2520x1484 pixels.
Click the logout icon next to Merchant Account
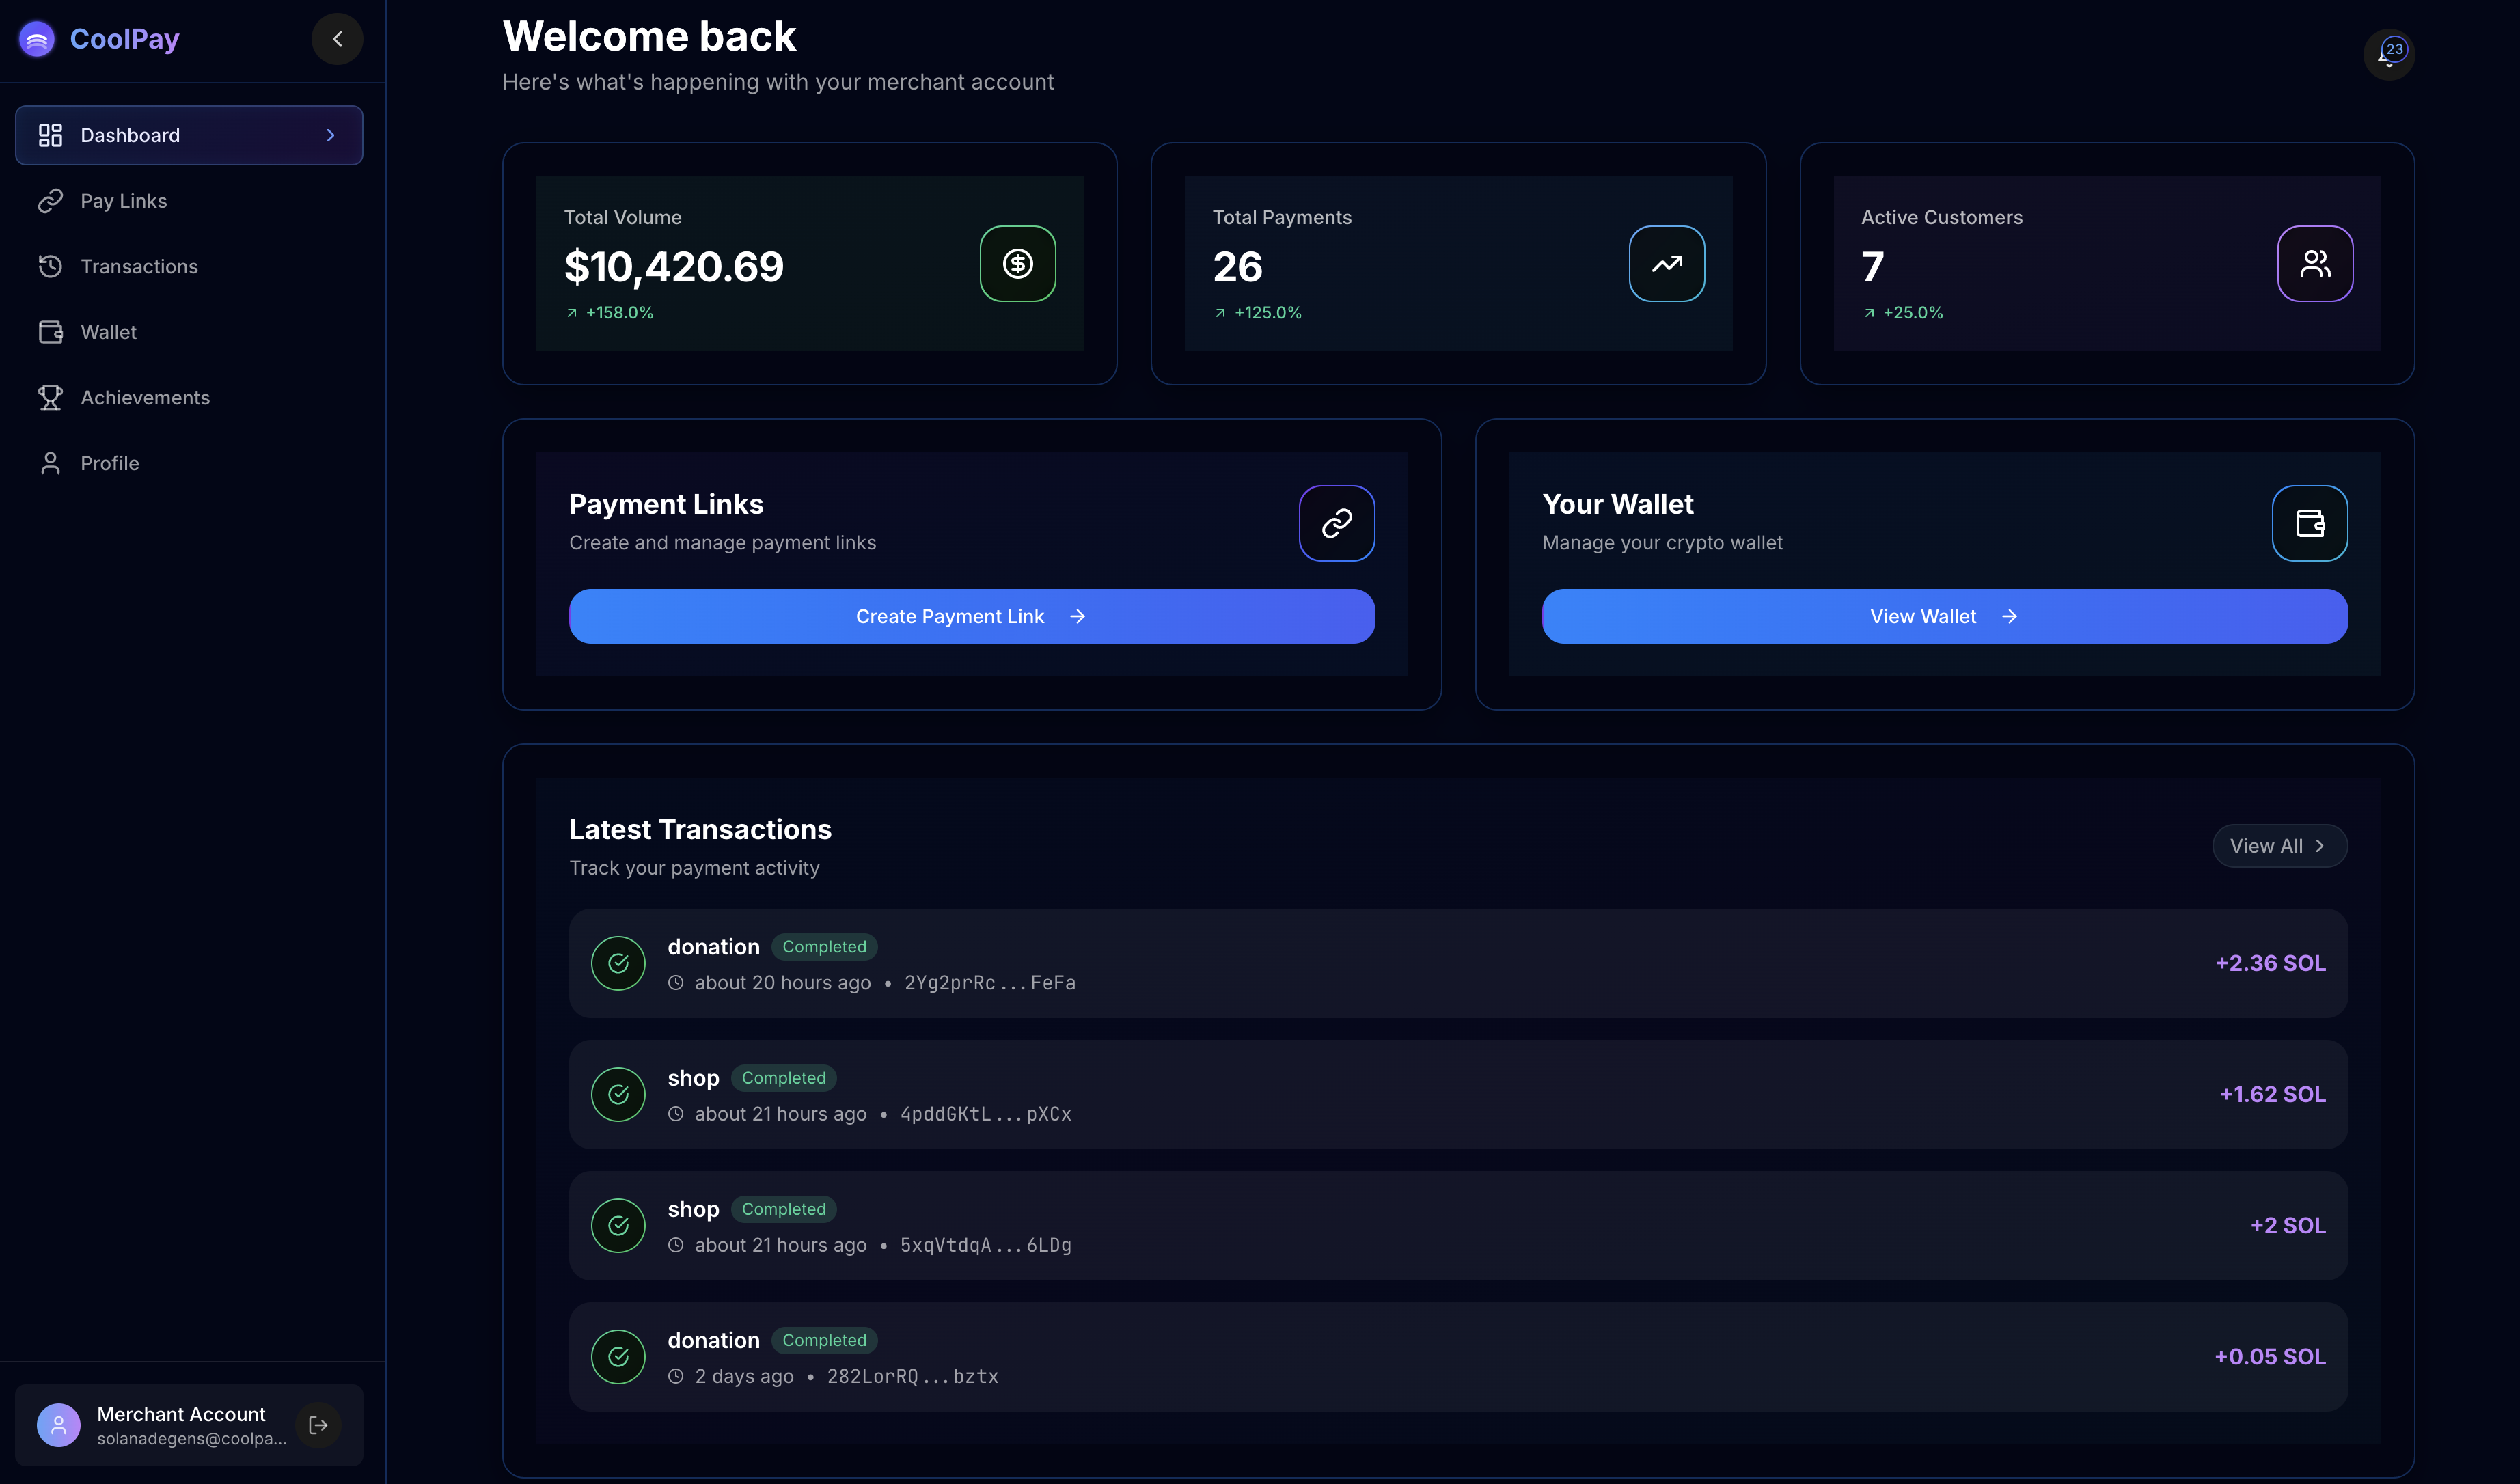tap(319, 1425)
